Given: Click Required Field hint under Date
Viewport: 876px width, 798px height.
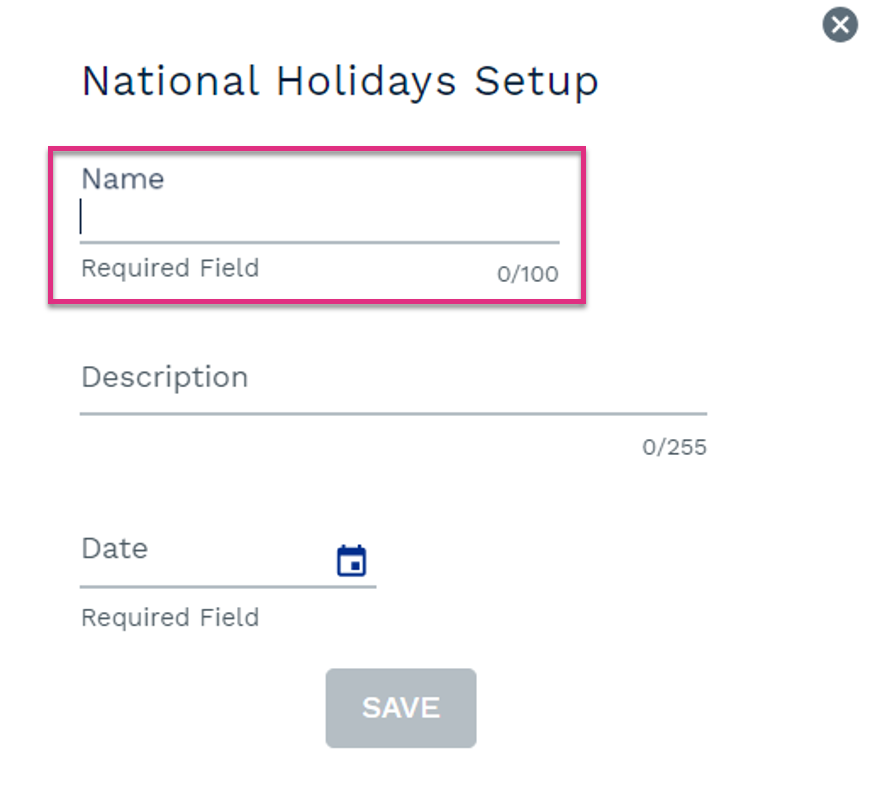Looking at the screenshot, I should [170, 618].
